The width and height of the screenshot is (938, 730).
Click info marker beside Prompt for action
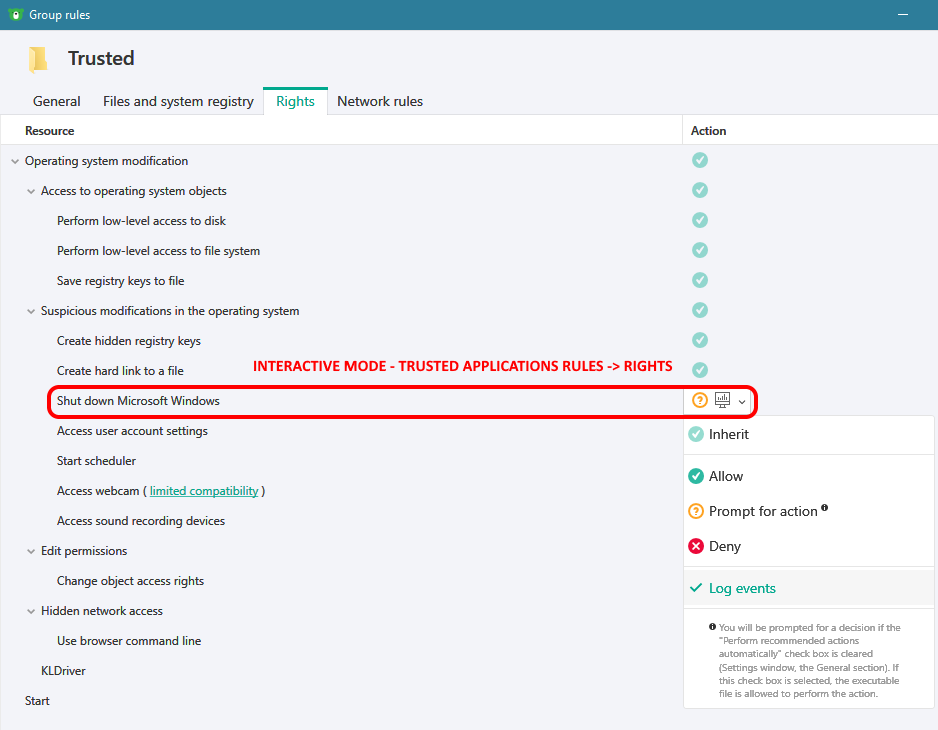(x=824, y=507)
